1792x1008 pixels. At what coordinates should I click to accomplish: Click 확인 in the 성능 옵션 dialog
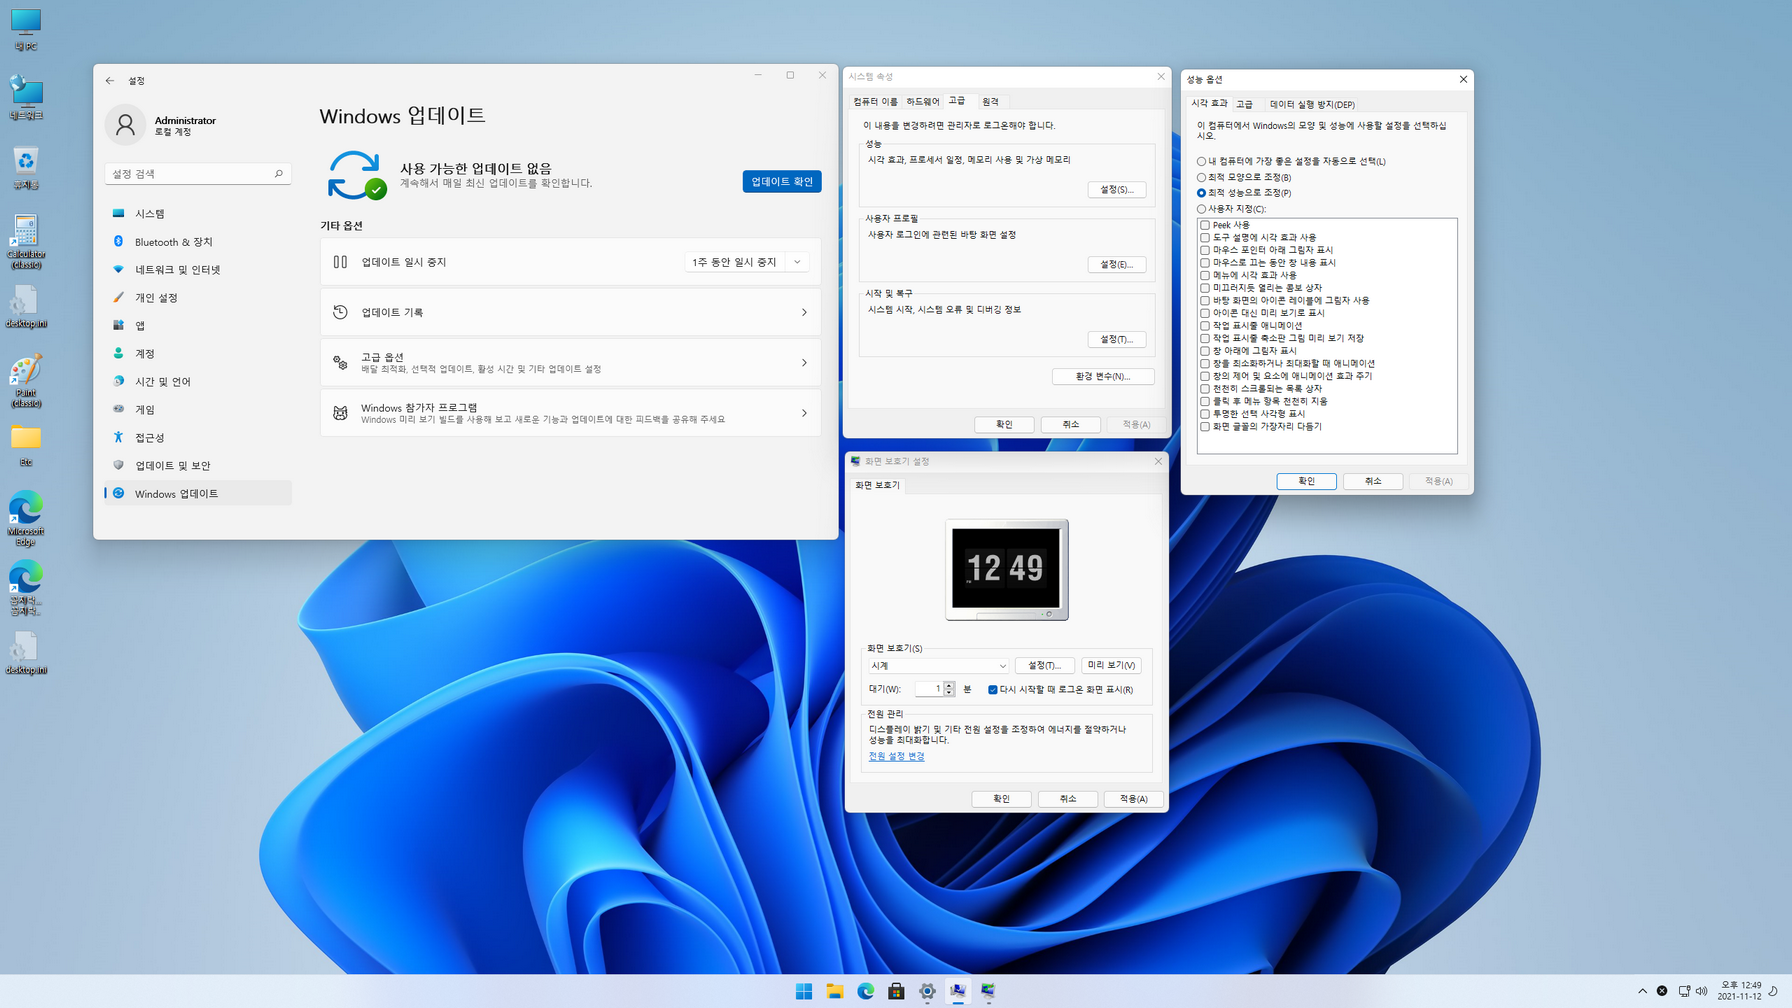point(1306,482)
